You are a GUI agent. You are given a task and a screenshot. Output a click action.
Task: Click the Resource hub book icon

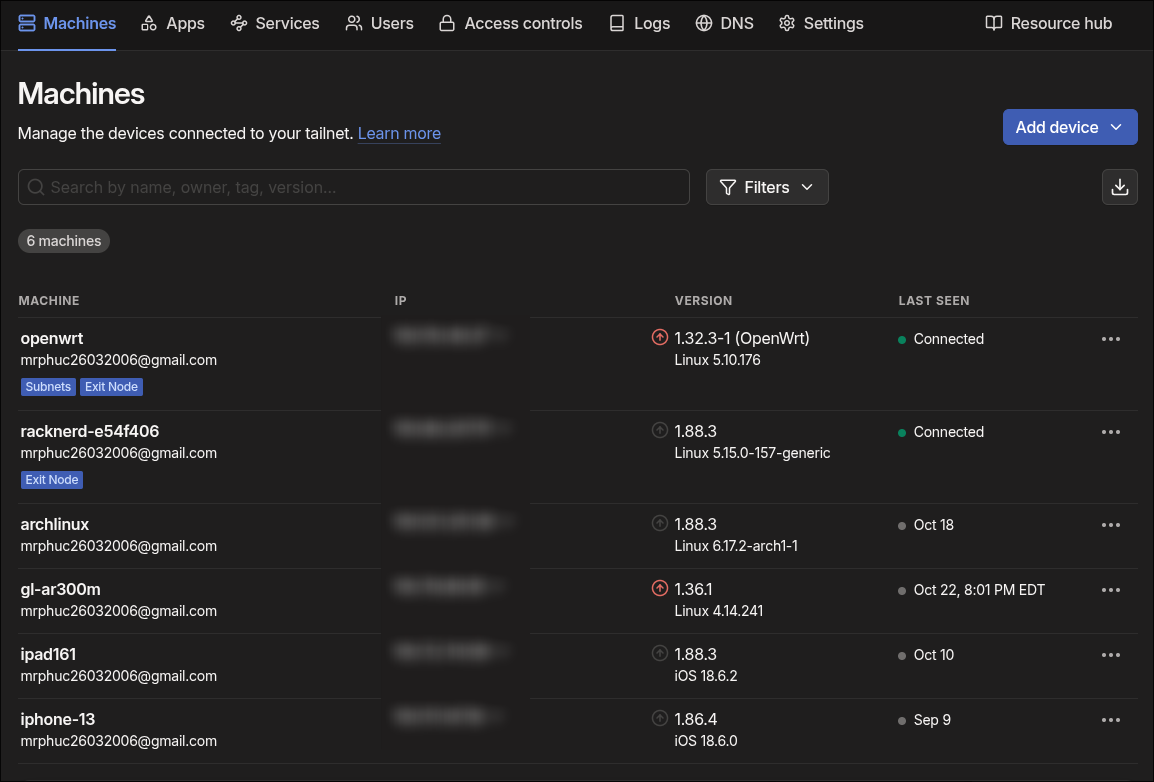coord(994,24)
